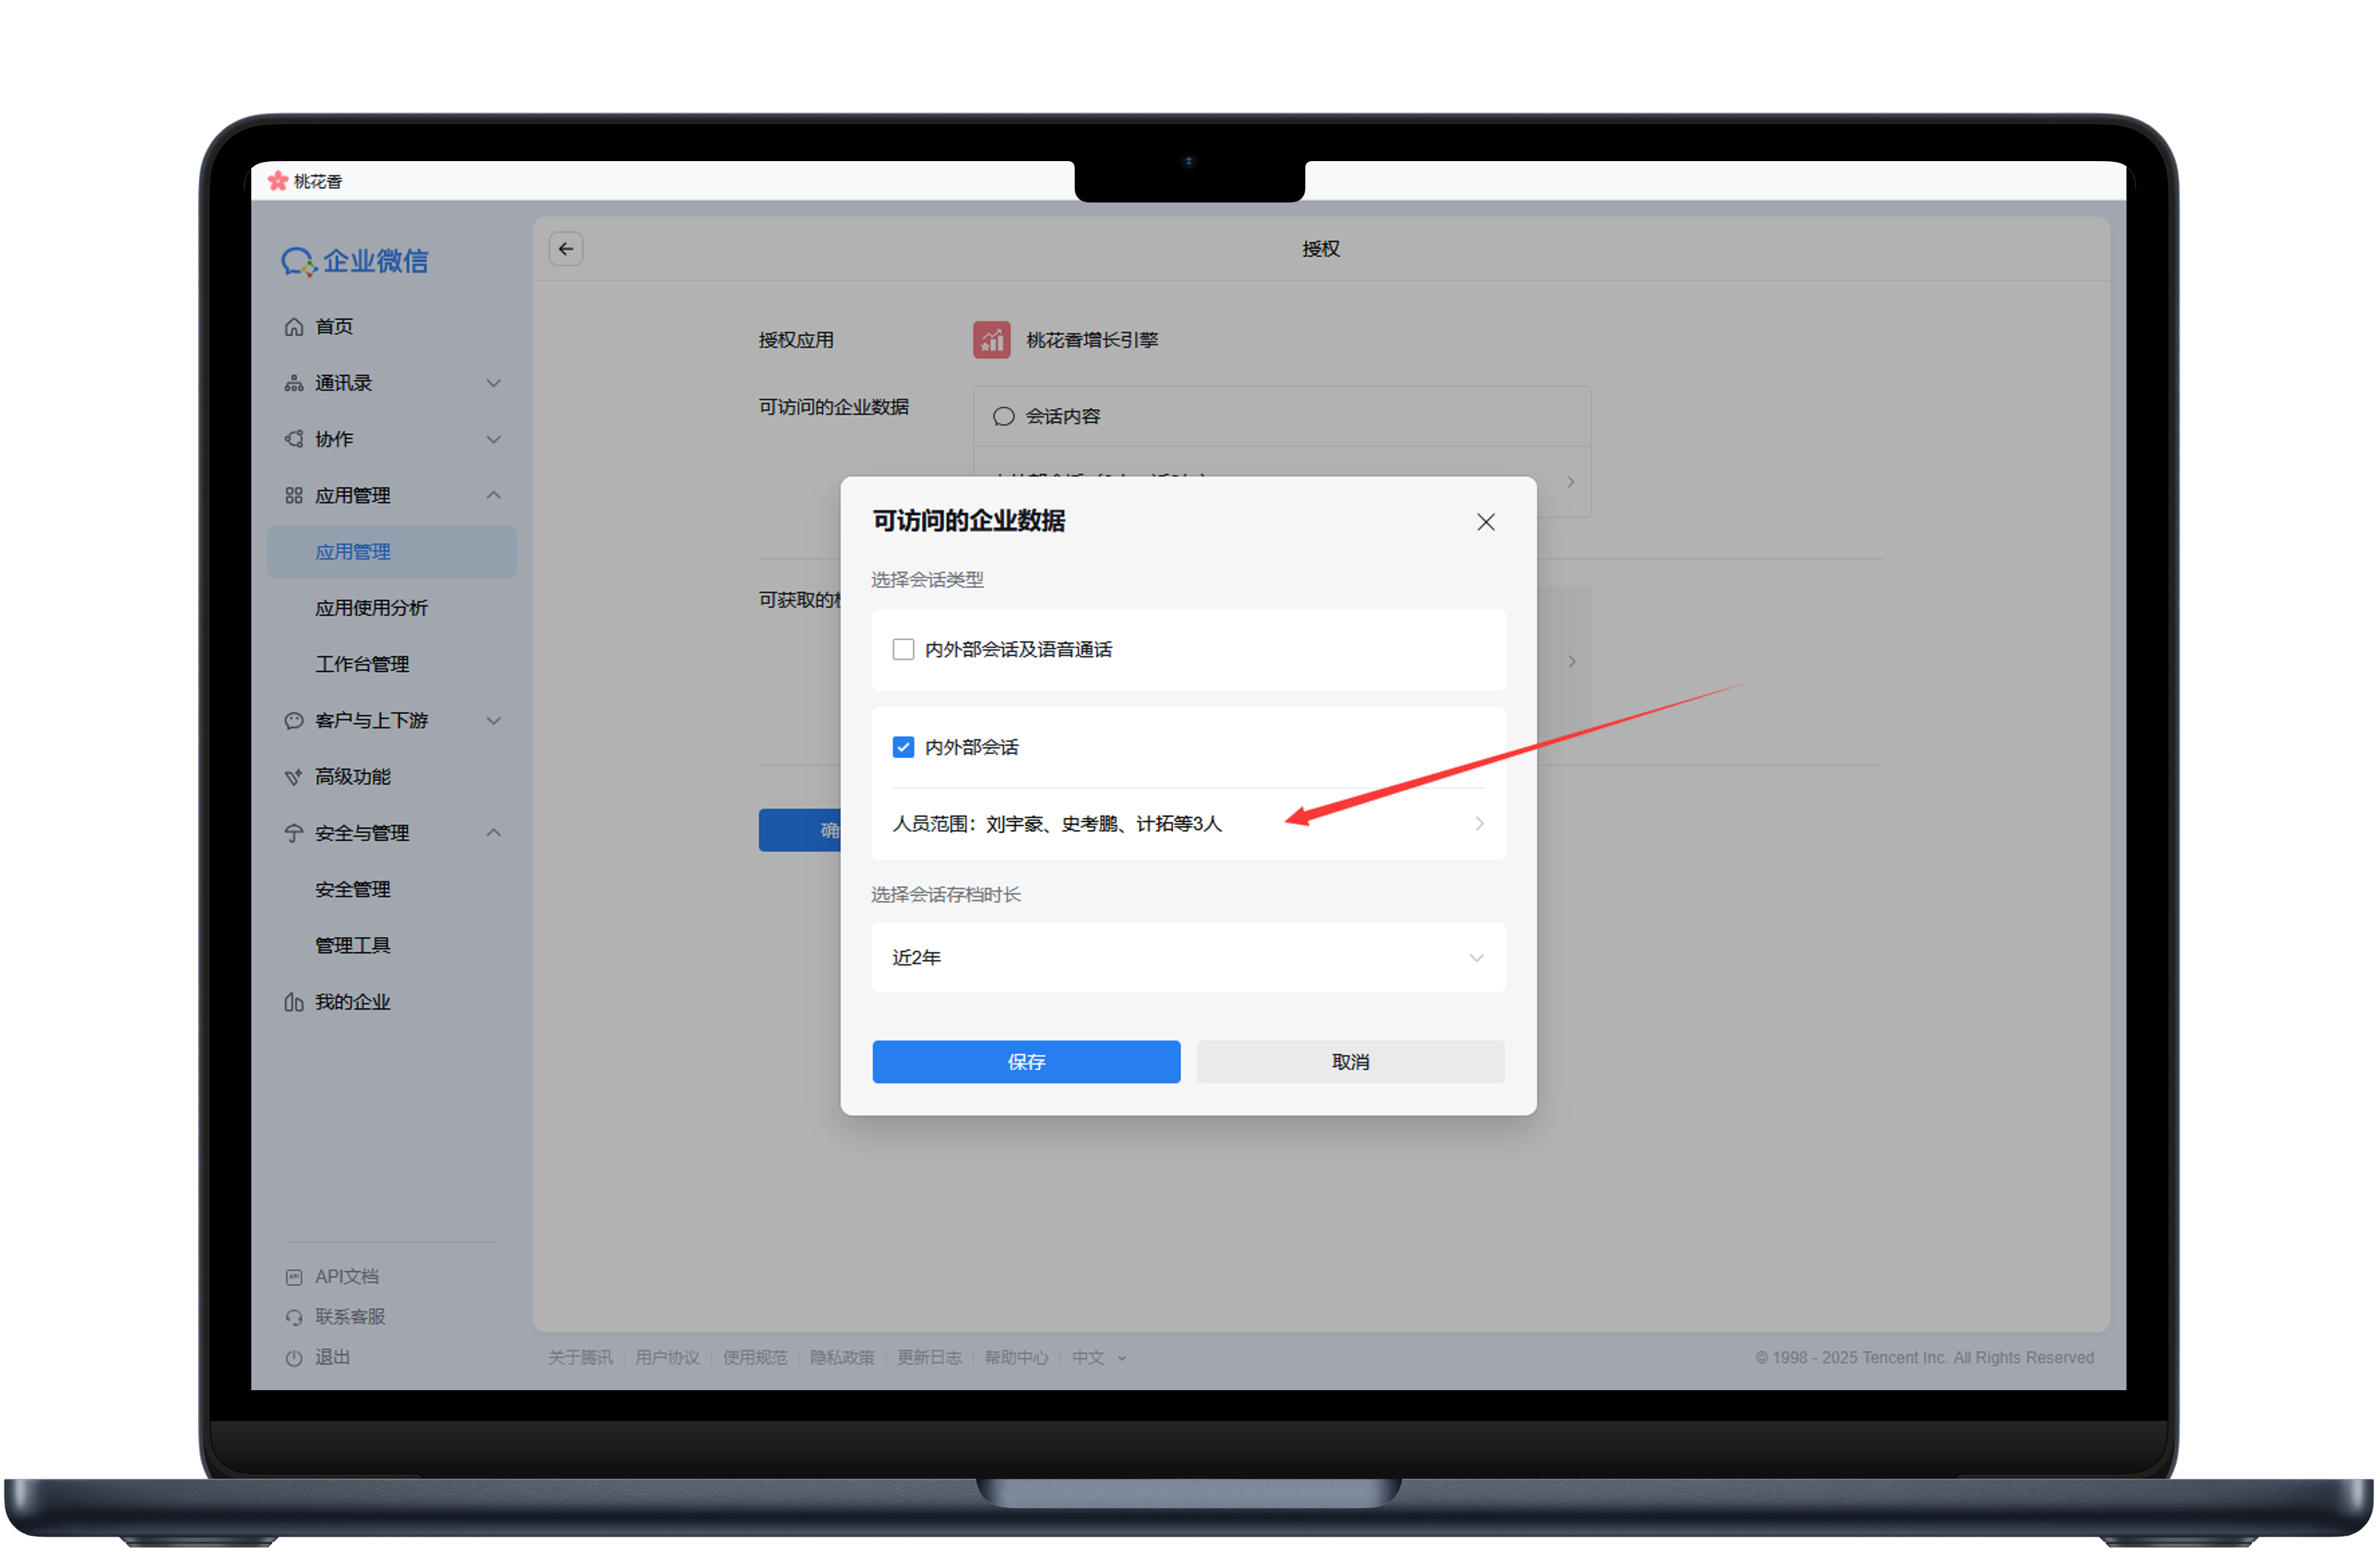Open the 中文 language dropdown in footer
Image resolution: width=2380 pixels, height=1552 pixels.
point(1099,1358)
